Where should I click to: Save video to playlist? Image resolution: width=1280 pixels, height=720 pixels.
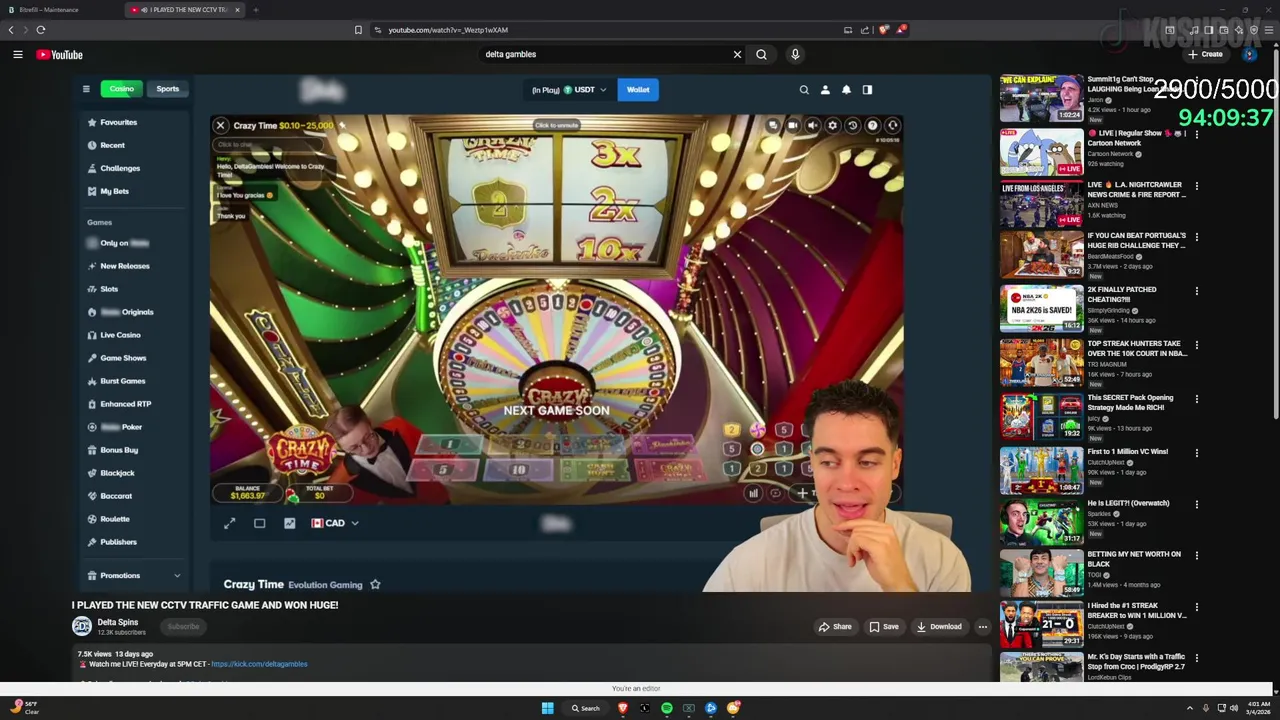[884, 627]
